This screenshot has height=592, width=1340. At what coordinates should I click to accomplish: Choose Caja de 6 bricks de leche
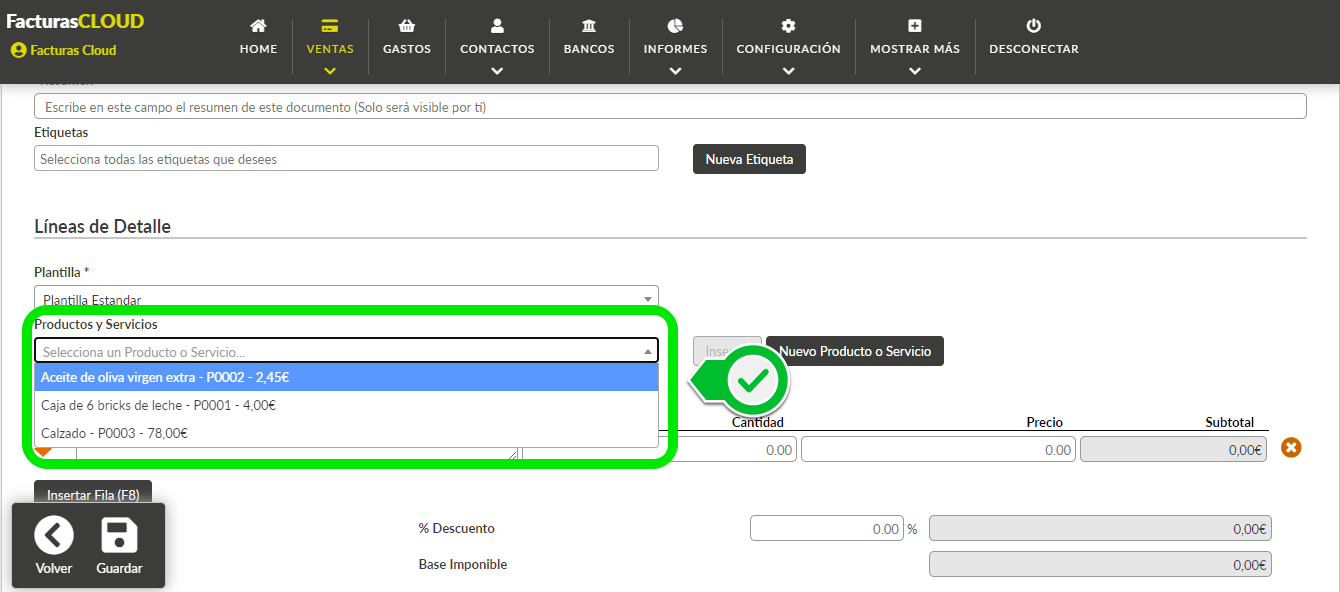pos(346,405)
